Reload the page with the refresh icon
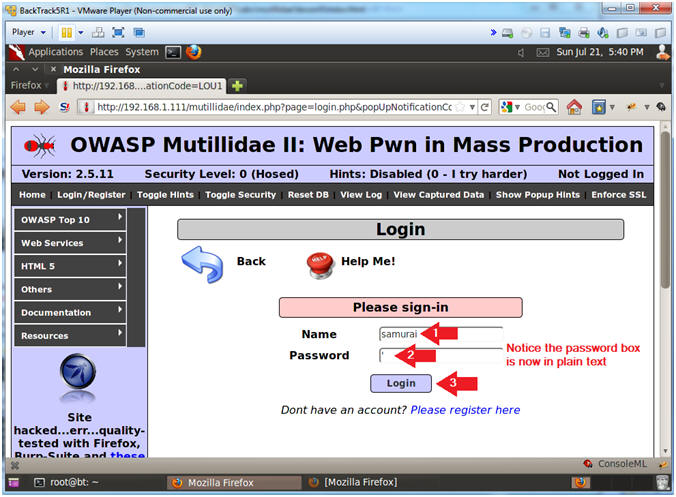Image resolution: width=676 pixels, height=497 pixels. (485, 107)
